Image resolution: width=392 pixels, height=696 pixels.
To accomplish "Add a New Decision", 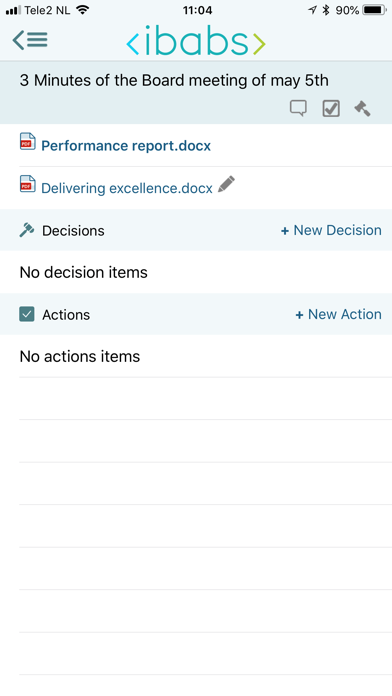I will click(x=331, y=230).
